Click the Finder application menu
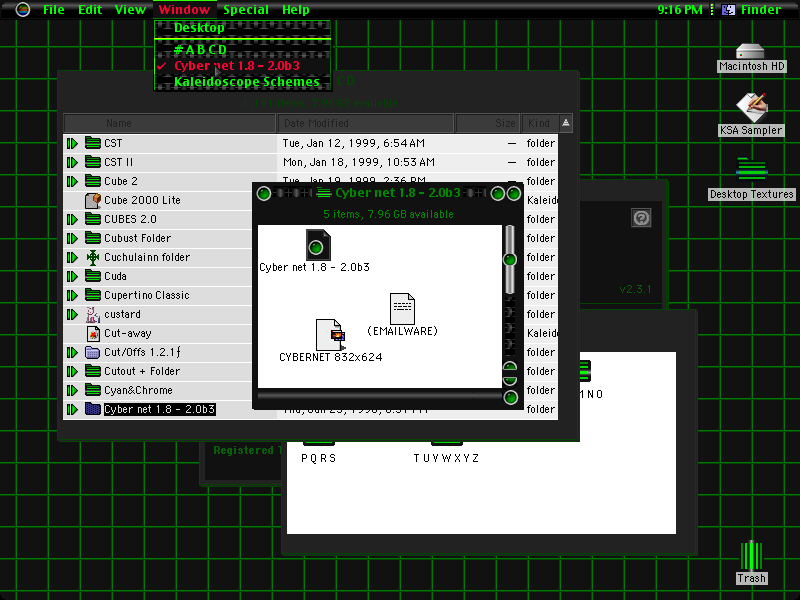 [x=751, y=9]
